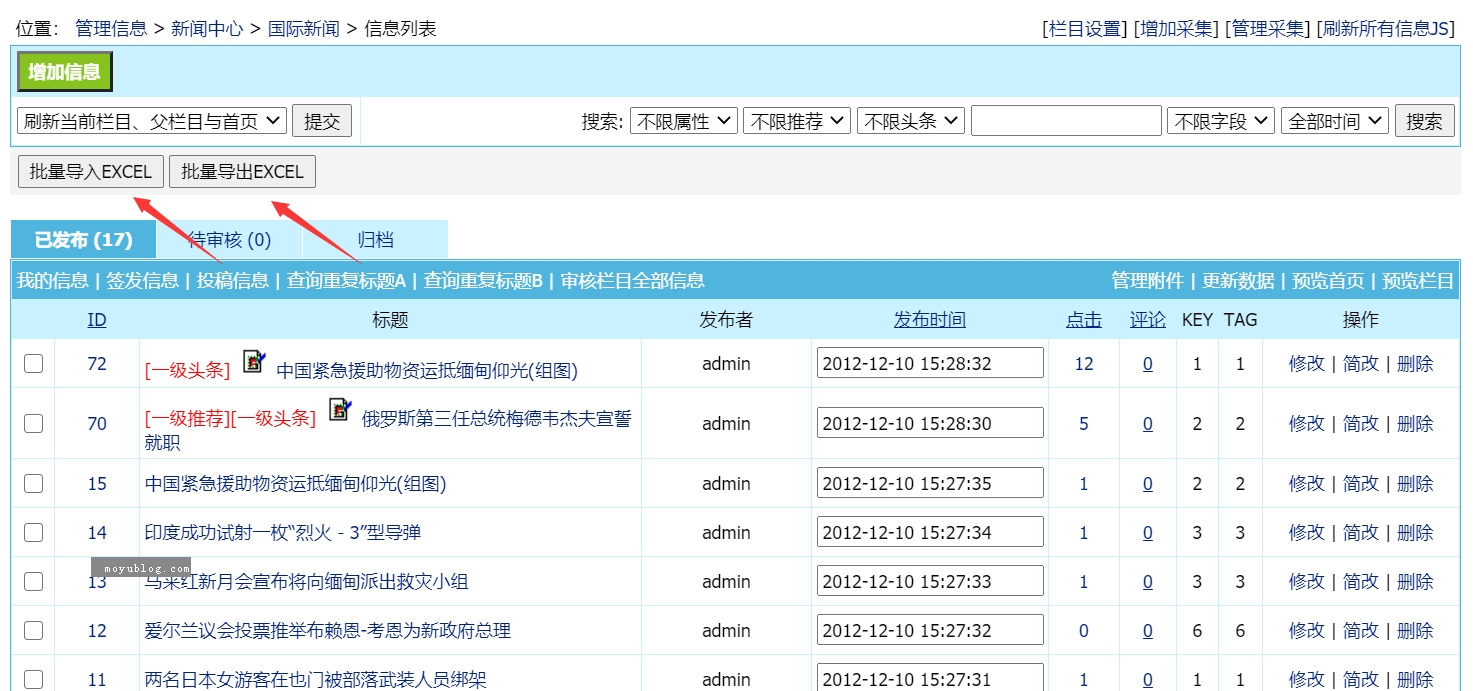1473x691 pixels.
Task: Go to 国际新闻 in breadcrumb
Action: 304,29
